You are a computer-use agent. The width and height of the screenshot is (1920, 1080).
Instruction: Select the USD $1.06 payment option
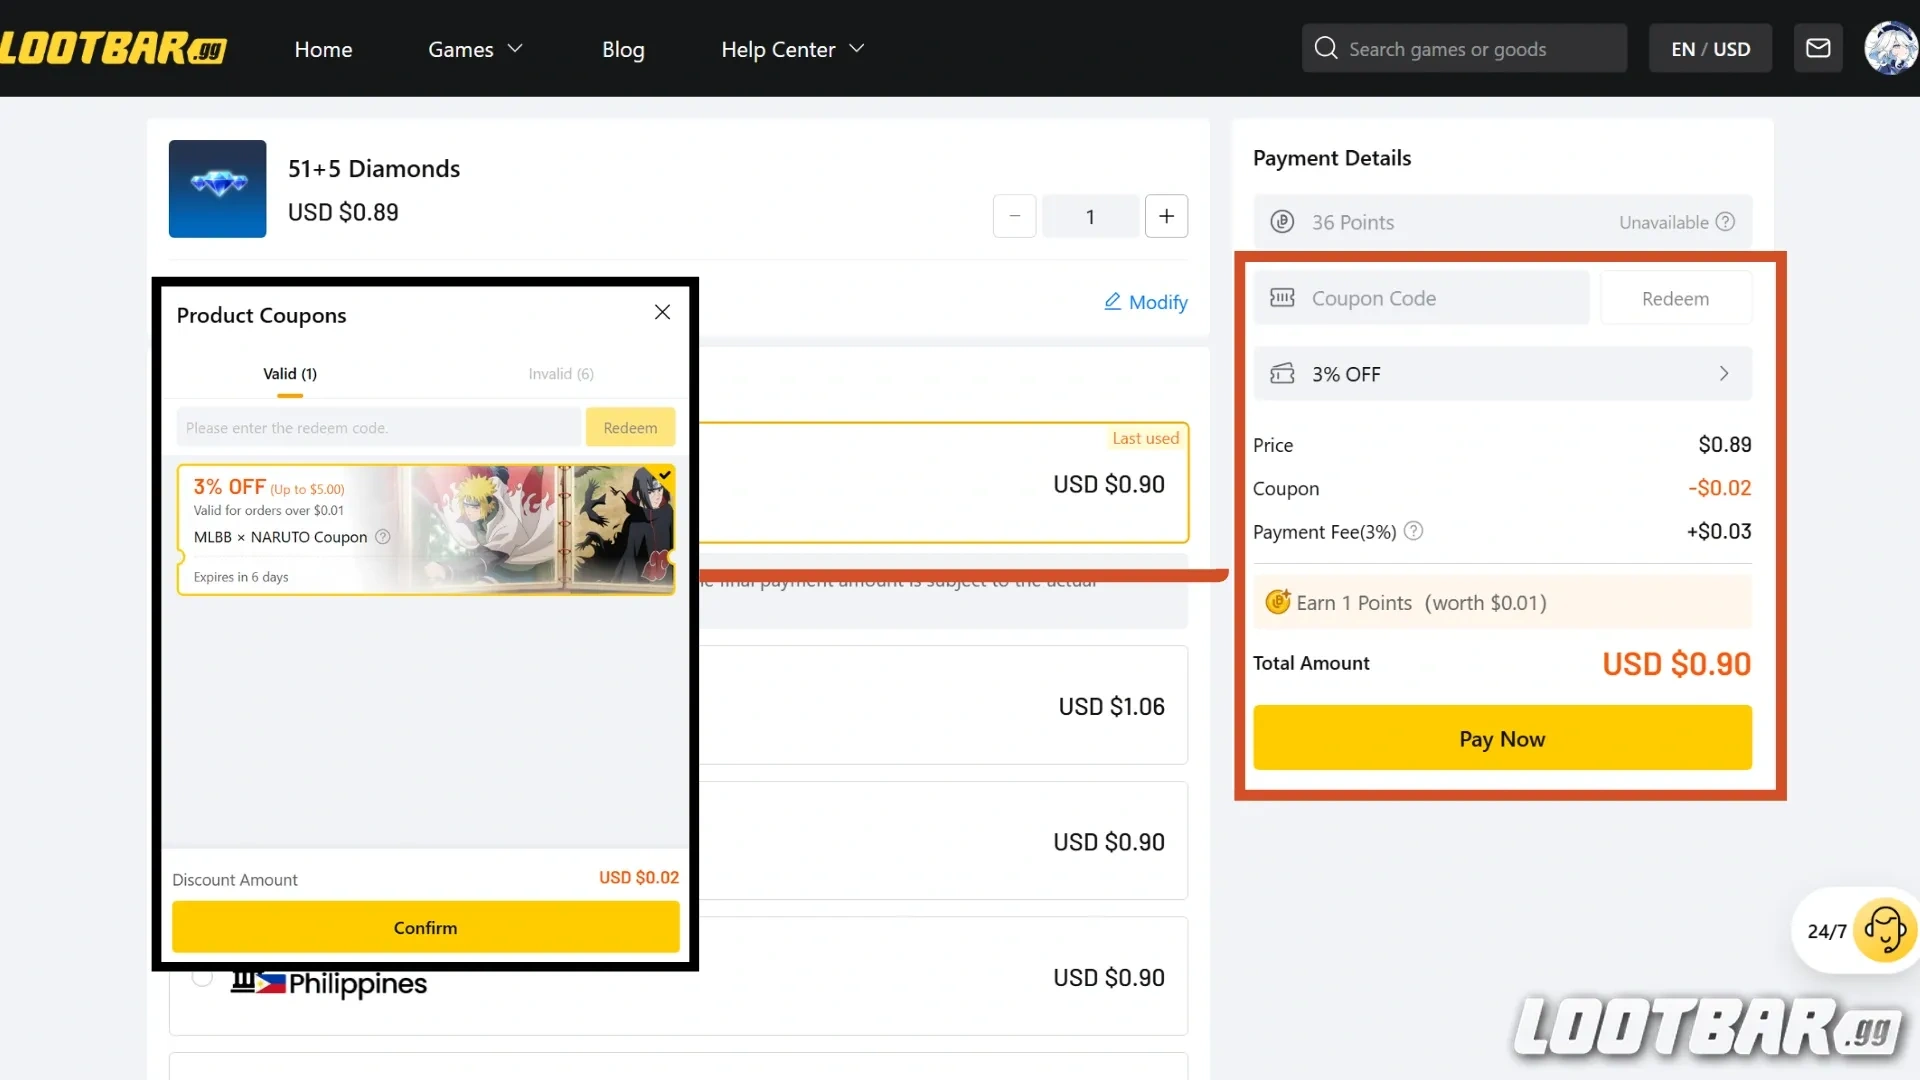[944, 705]
